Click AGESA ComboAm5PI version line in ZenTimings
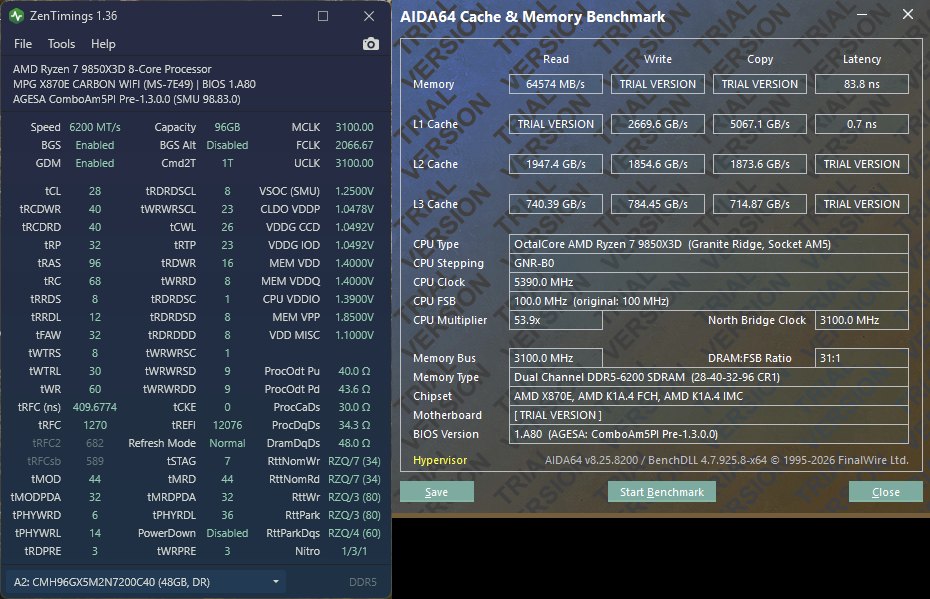Image resolution: width=930 pixels, height=599 pixels. [126, 99]
